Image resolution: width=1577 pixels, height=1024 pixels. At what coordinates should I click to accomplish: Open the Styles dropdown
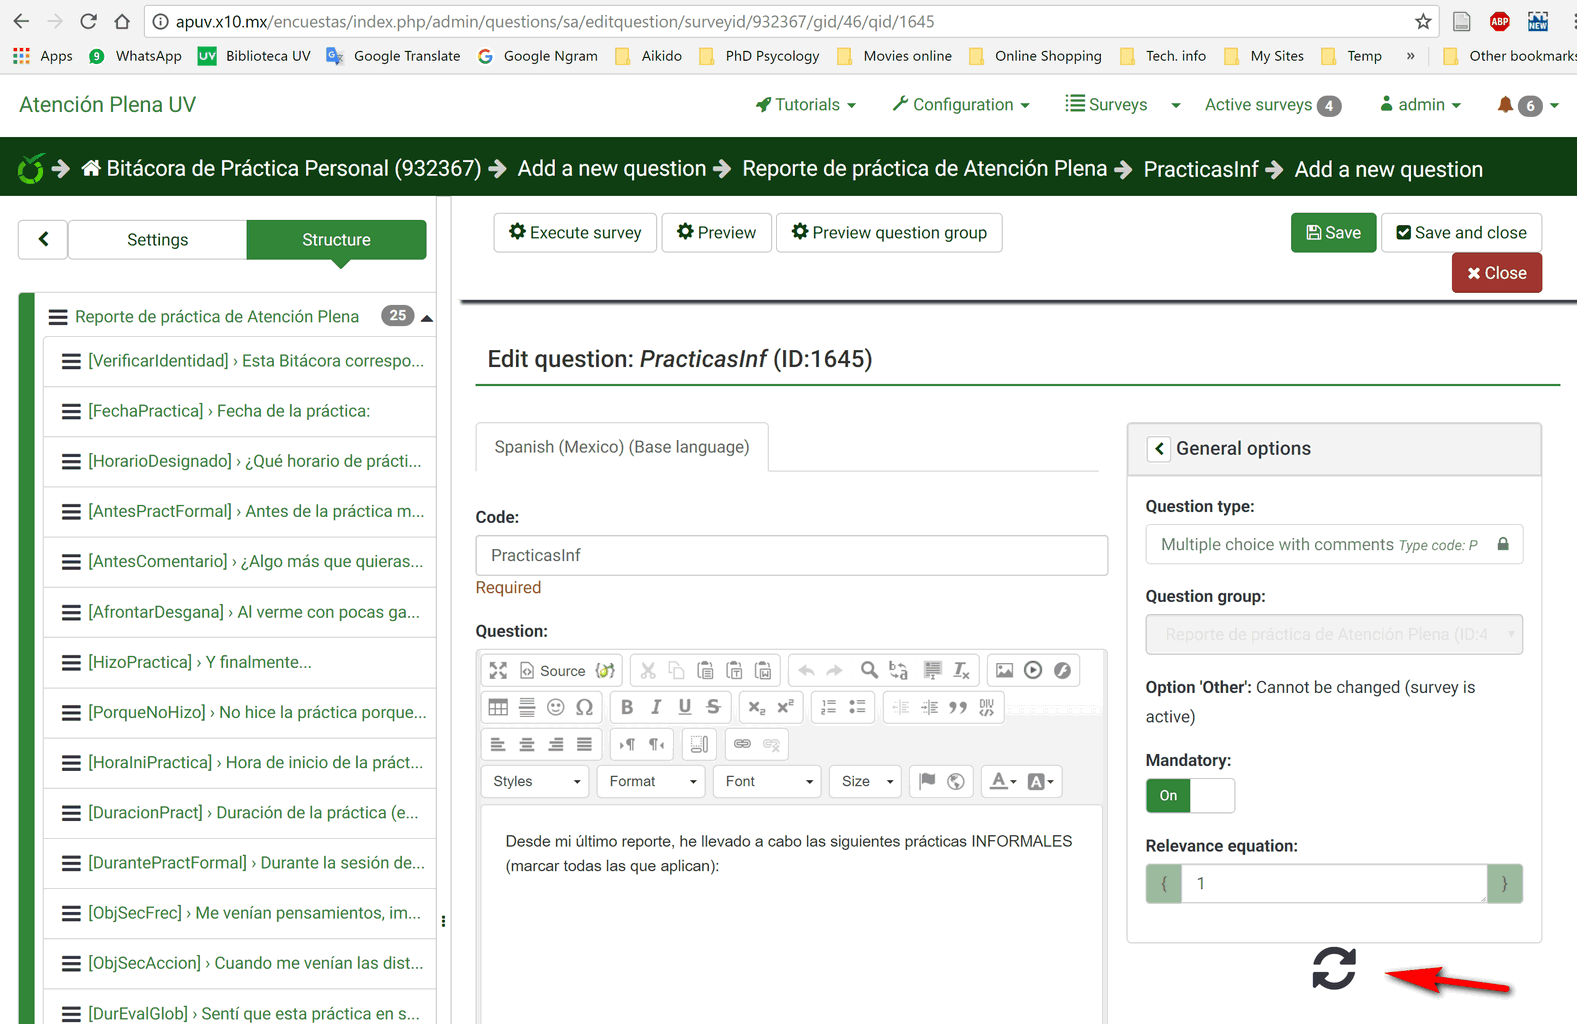[536, 781]
